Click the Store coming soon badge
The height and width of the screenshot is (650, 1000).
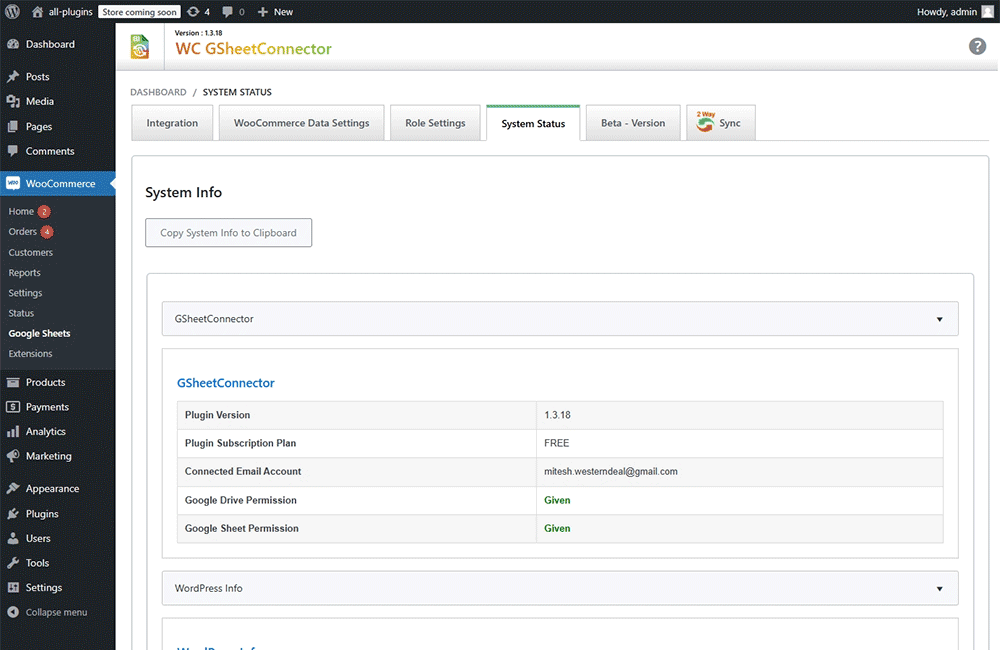point(140,11)
